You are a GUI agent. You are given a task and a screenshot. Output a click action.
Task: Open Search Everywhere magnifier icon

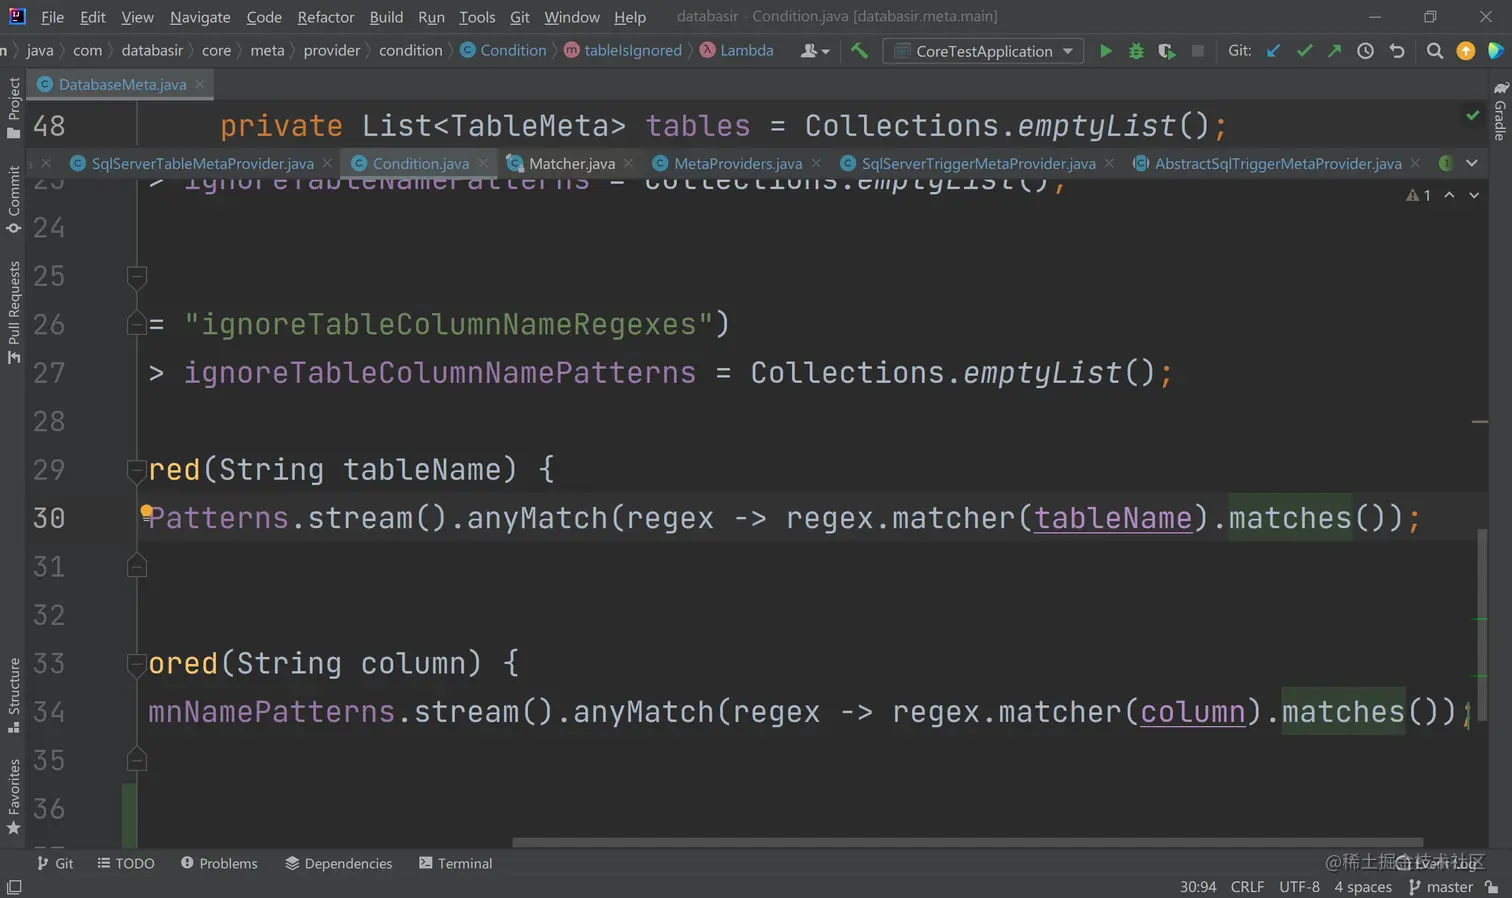point(1435,51)
